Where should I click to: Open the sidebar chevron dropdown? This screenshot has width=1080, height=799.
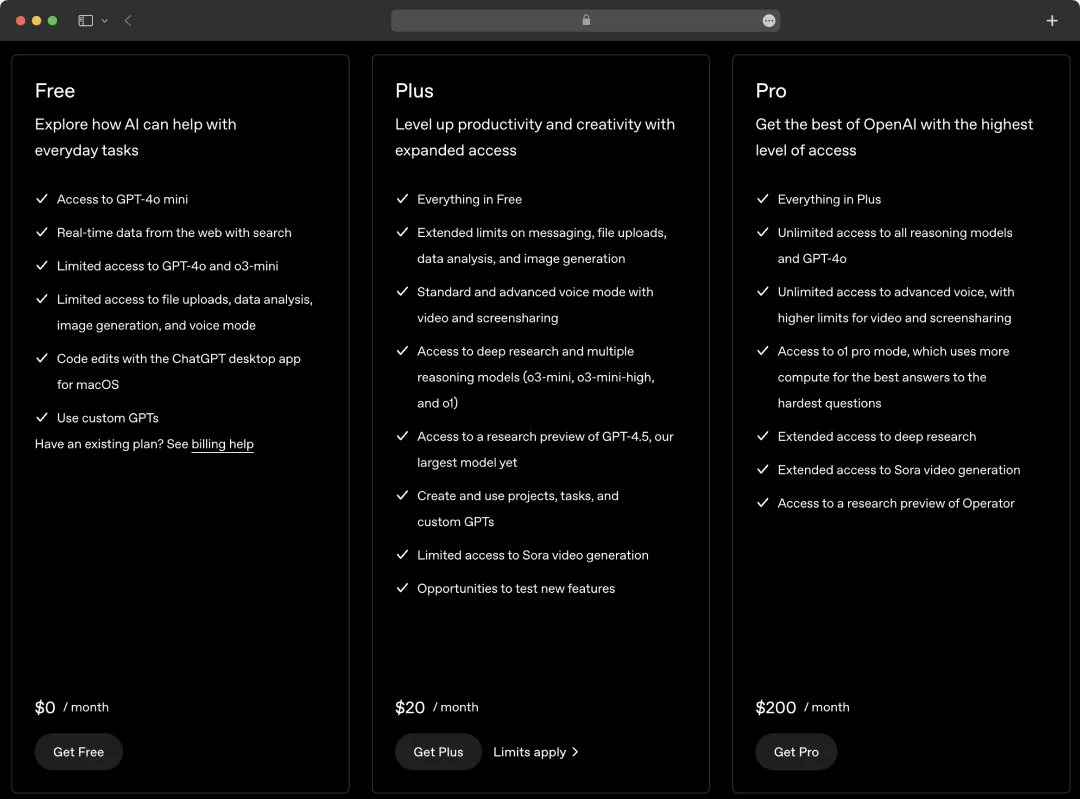pos(103,20)
